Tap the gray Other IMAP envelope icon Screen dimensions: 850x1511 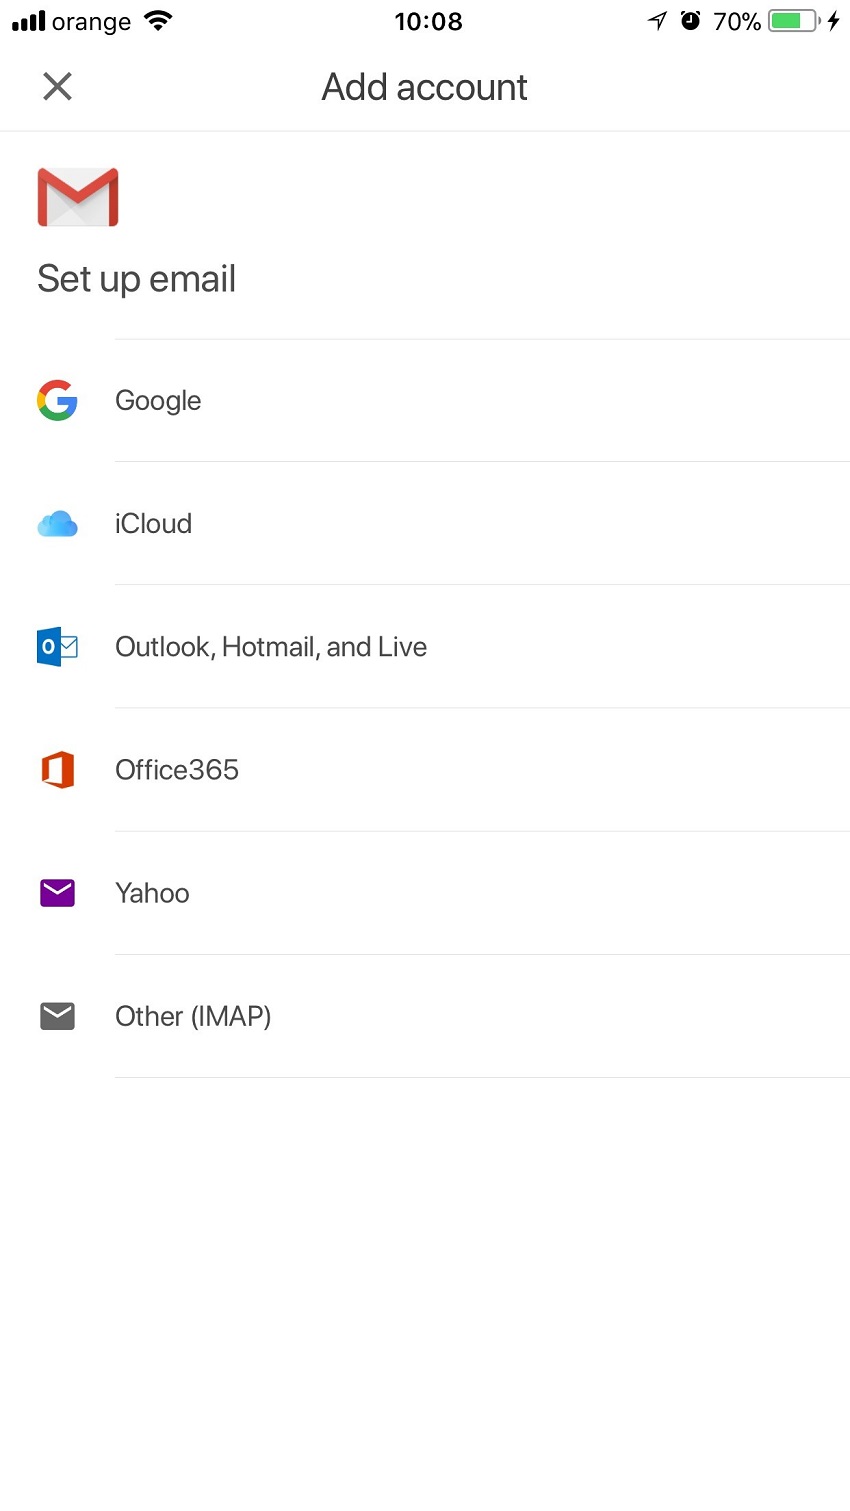click(57, 1016)
